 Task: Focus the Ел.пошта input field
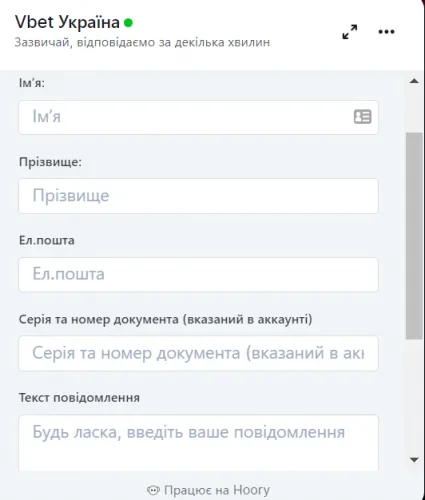coord(198,274)
